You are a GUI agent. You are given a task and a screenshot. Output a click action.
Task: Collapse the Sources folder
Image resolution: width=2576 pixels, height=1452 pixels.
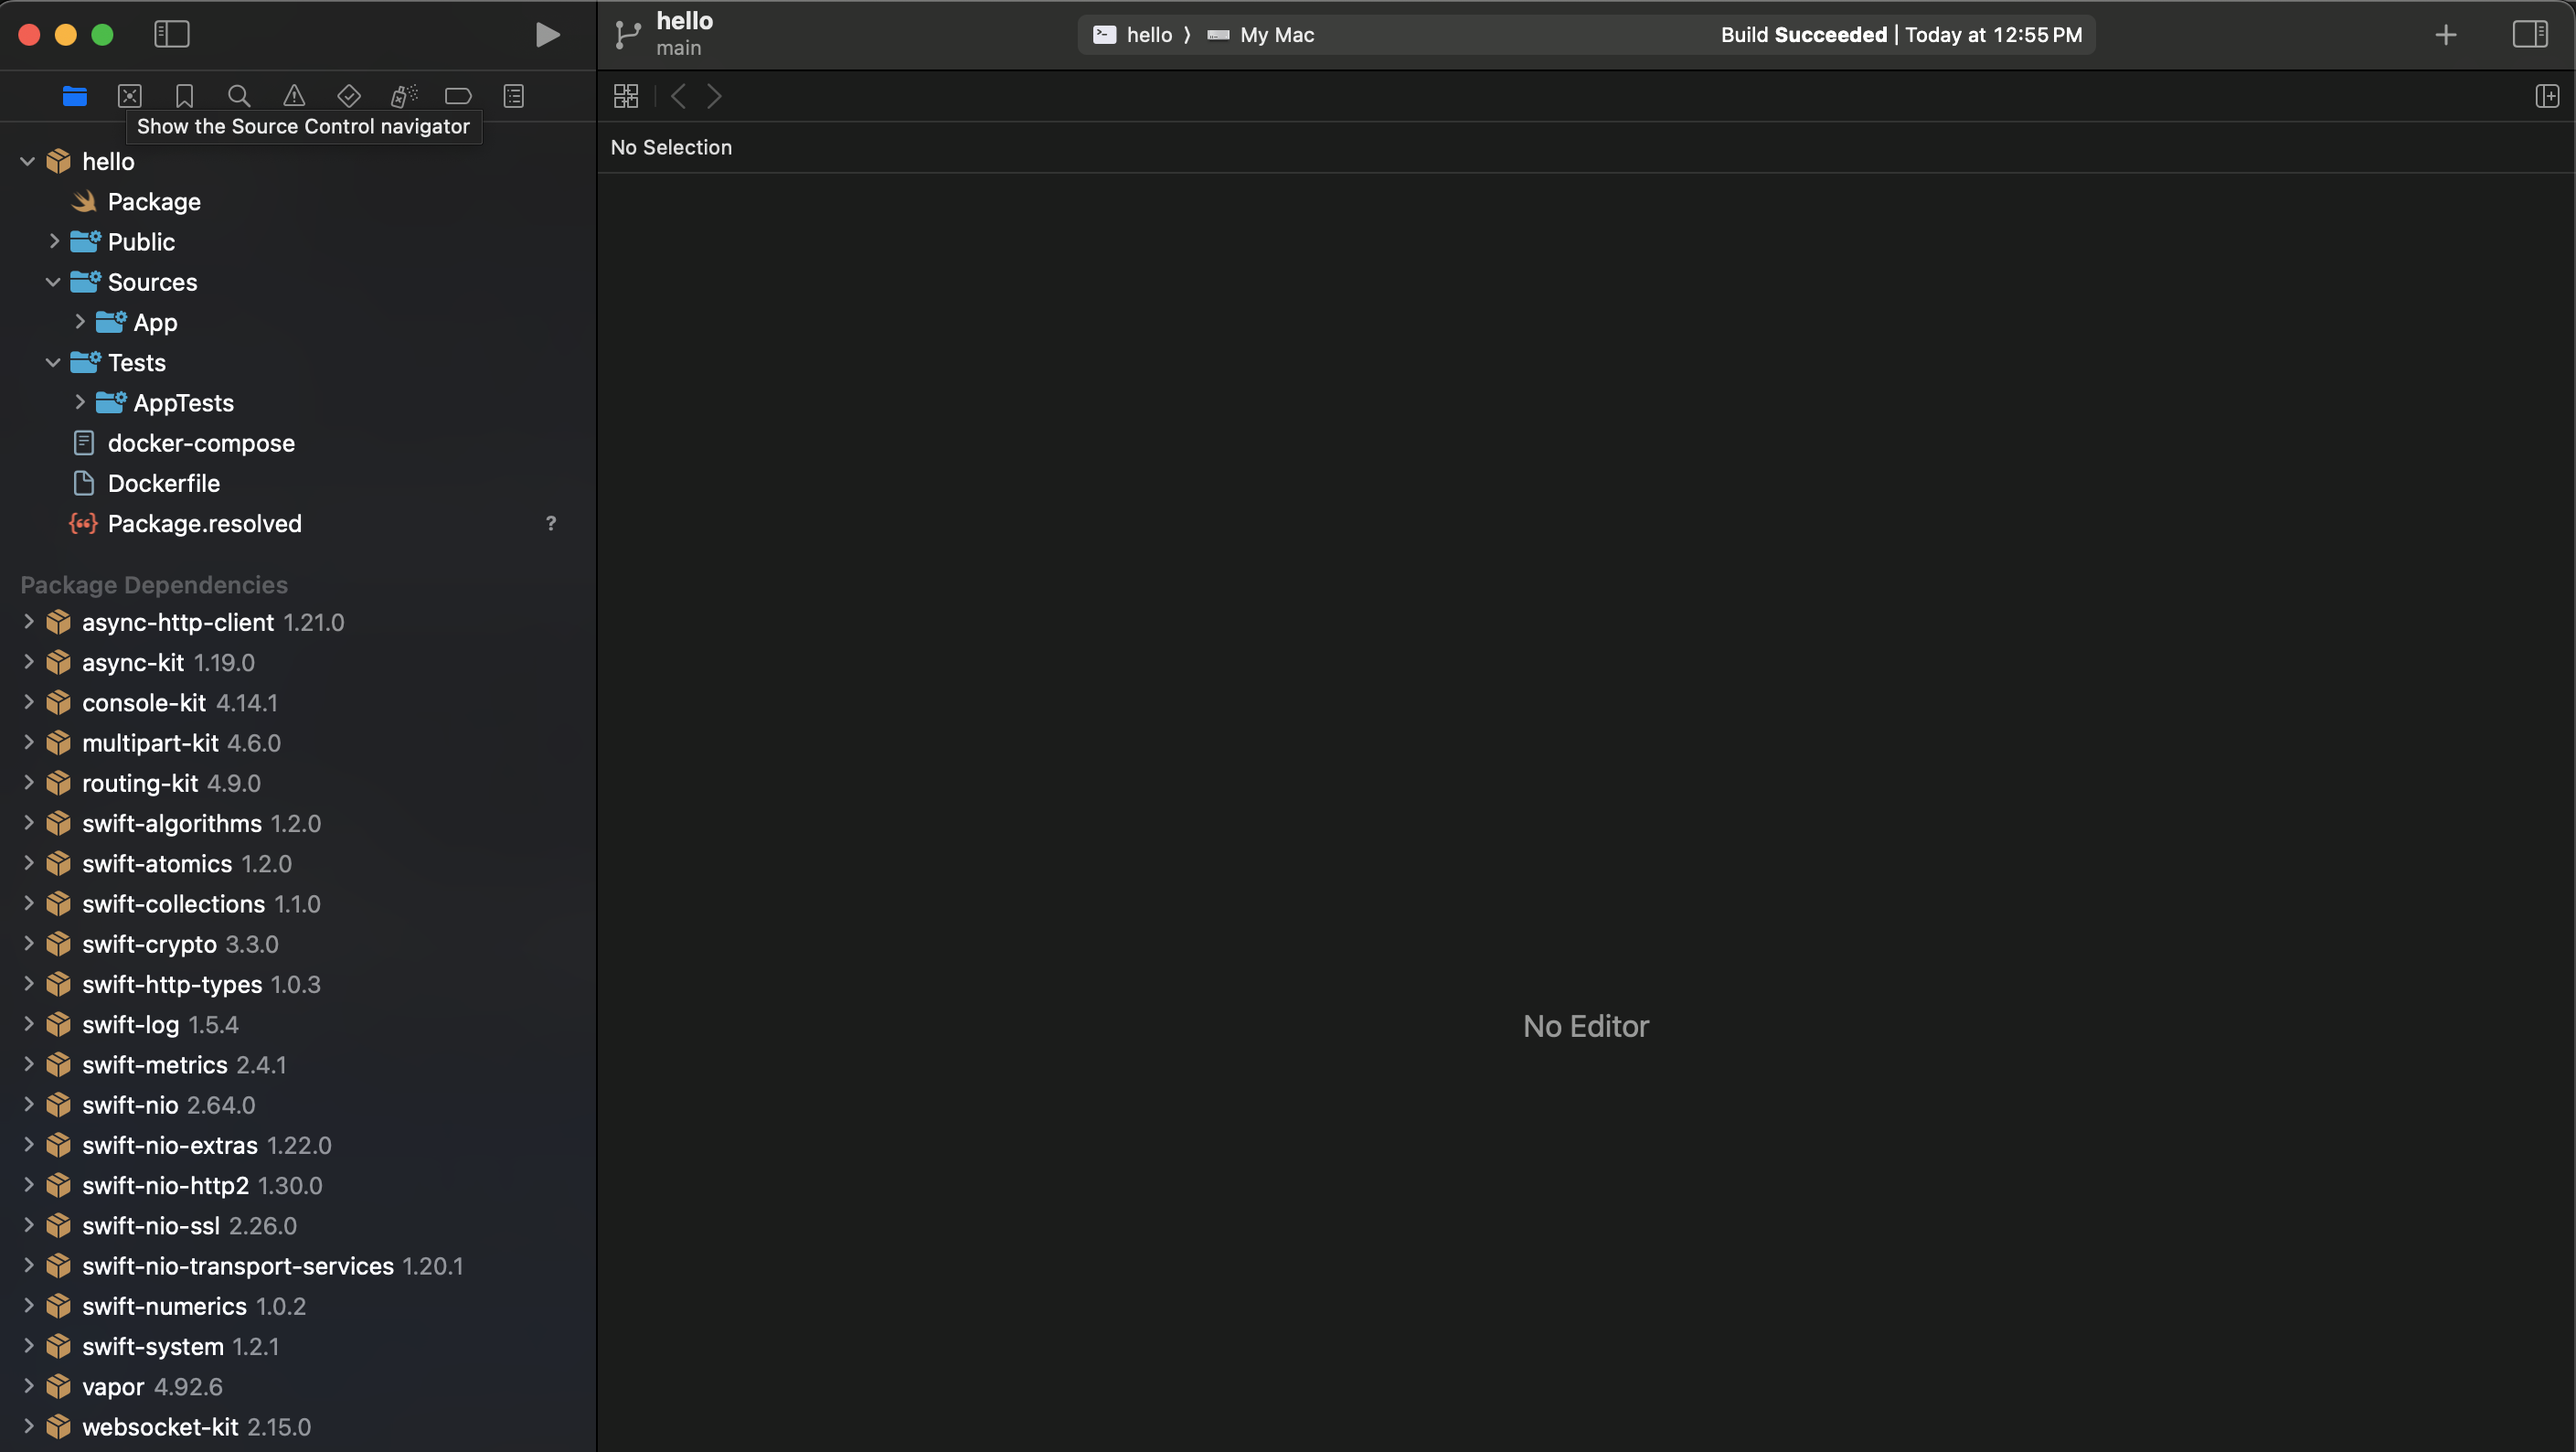pyautogui.click(x=54, y=282)
